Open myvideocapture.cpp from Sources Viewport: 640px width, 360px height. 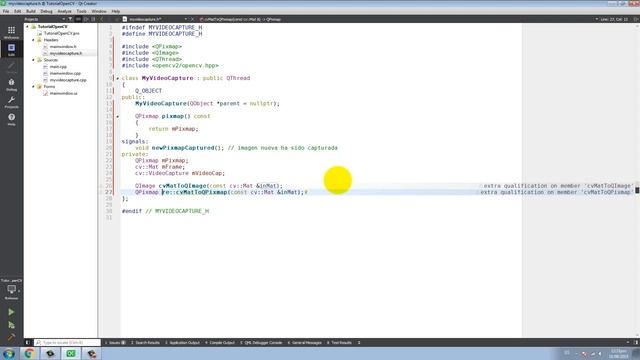68,80
